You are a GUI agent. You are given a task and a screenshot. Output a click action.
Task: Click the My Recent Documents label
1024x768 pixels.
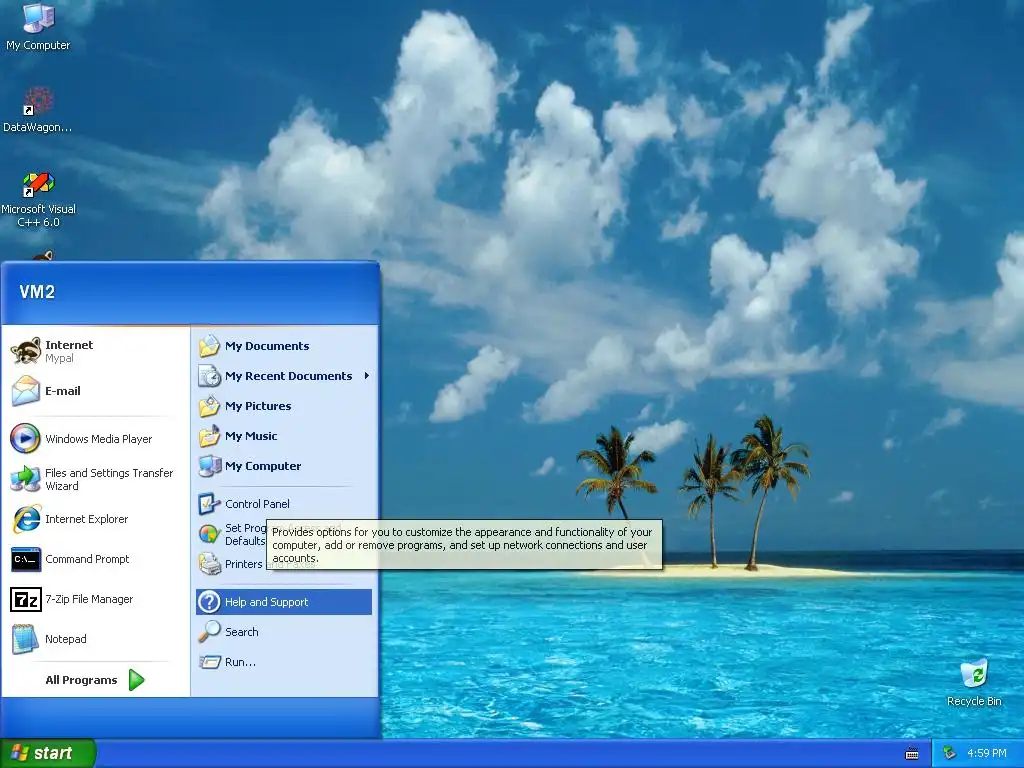click(x=289, y=376)
